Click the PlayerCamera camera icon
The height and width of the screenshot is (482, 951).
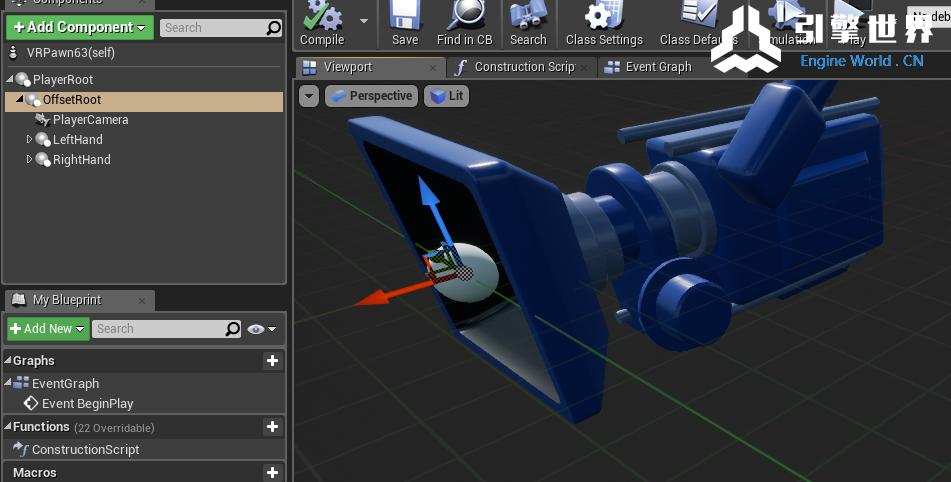[x=42, y=120]
